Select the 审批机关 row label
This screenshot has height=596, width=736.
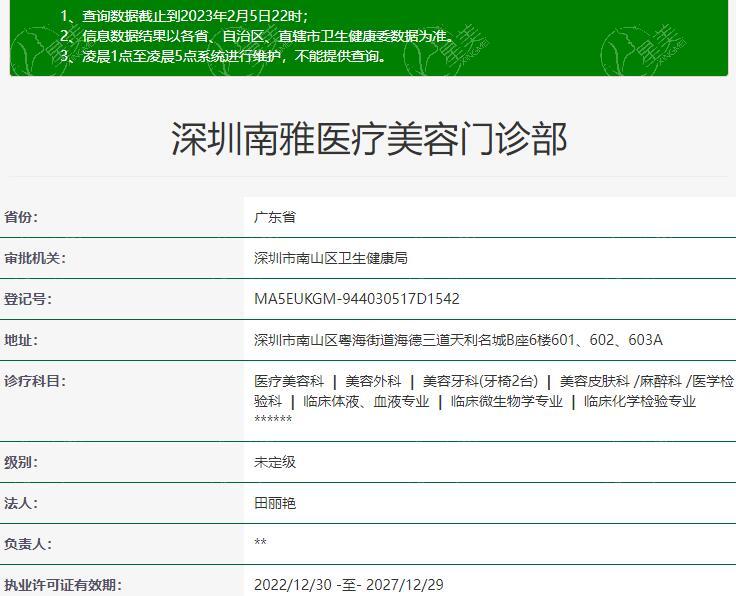pos(35,258)
